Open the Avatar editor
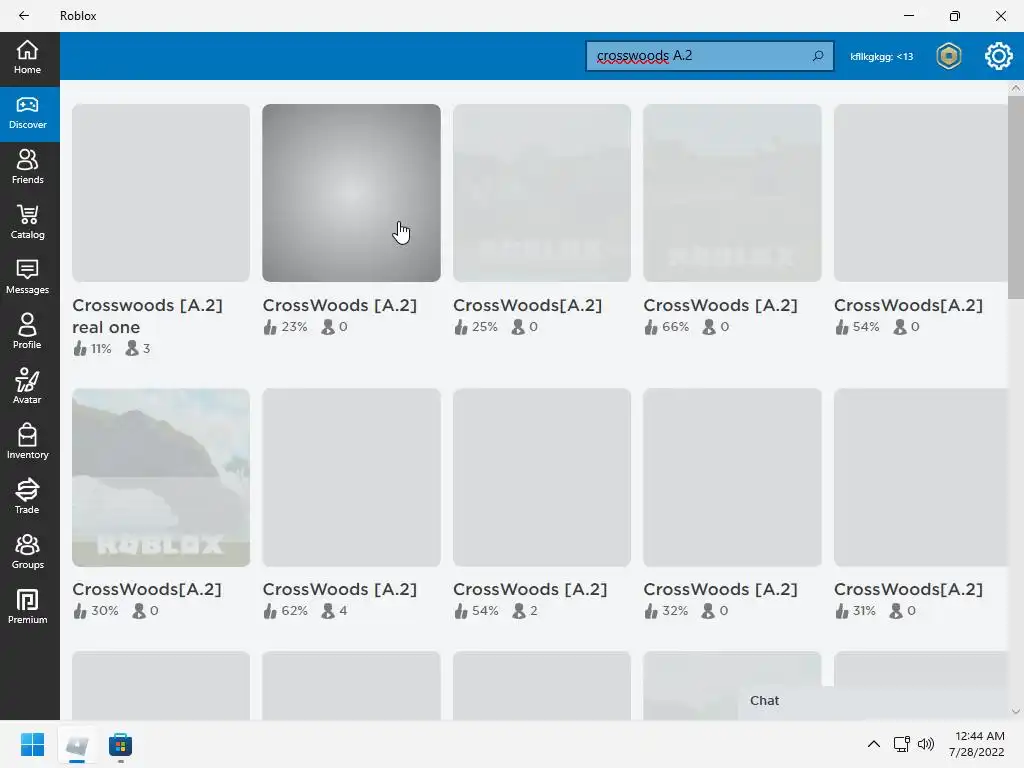1024x768 pixels. point(29,388)
